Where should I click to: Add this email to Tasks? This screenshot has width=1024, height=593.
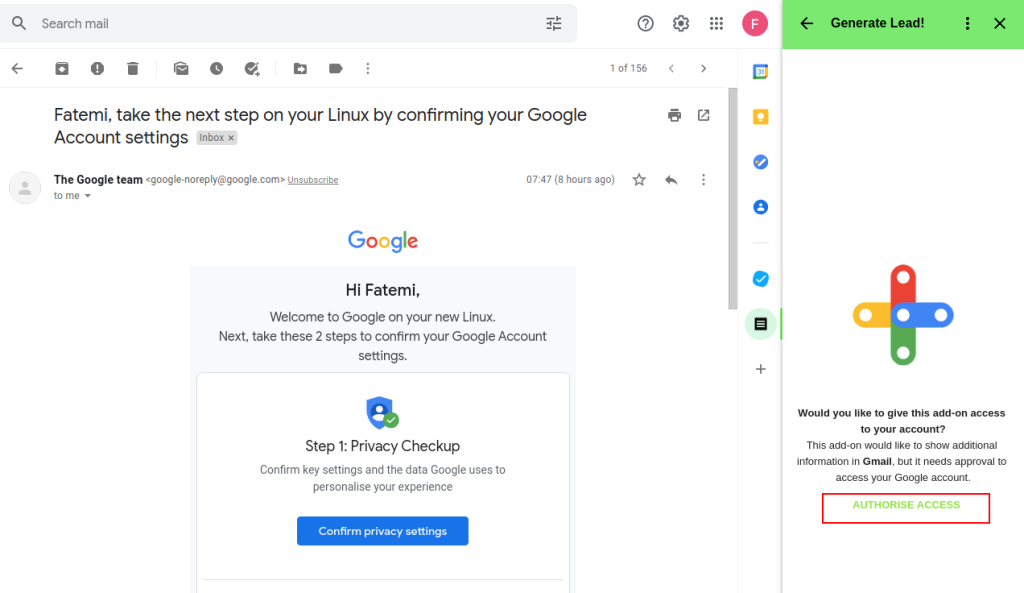[x=252, y=68]
